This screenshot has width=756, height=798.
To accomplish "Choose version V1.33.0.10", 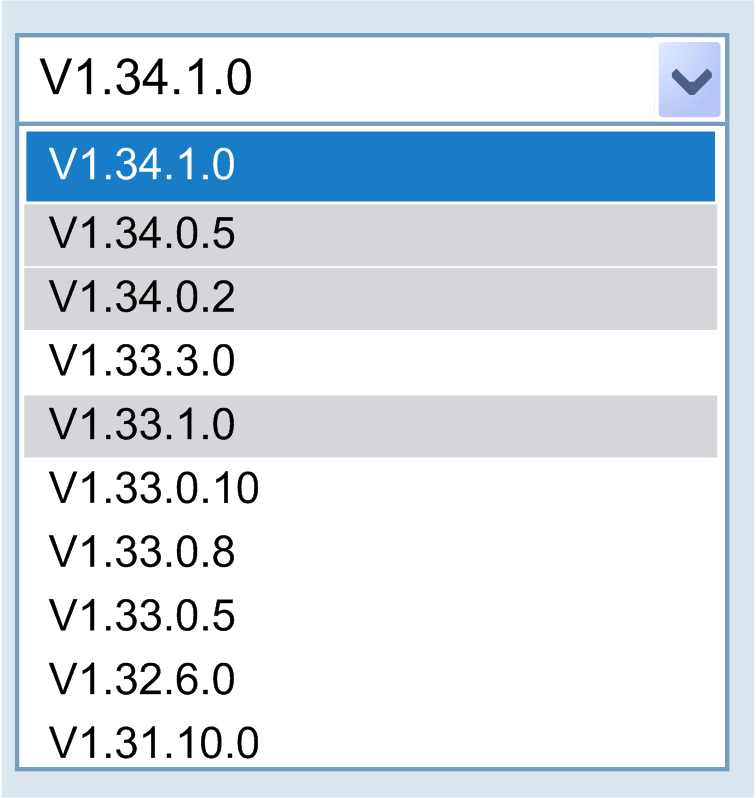I will coord(370,489).
